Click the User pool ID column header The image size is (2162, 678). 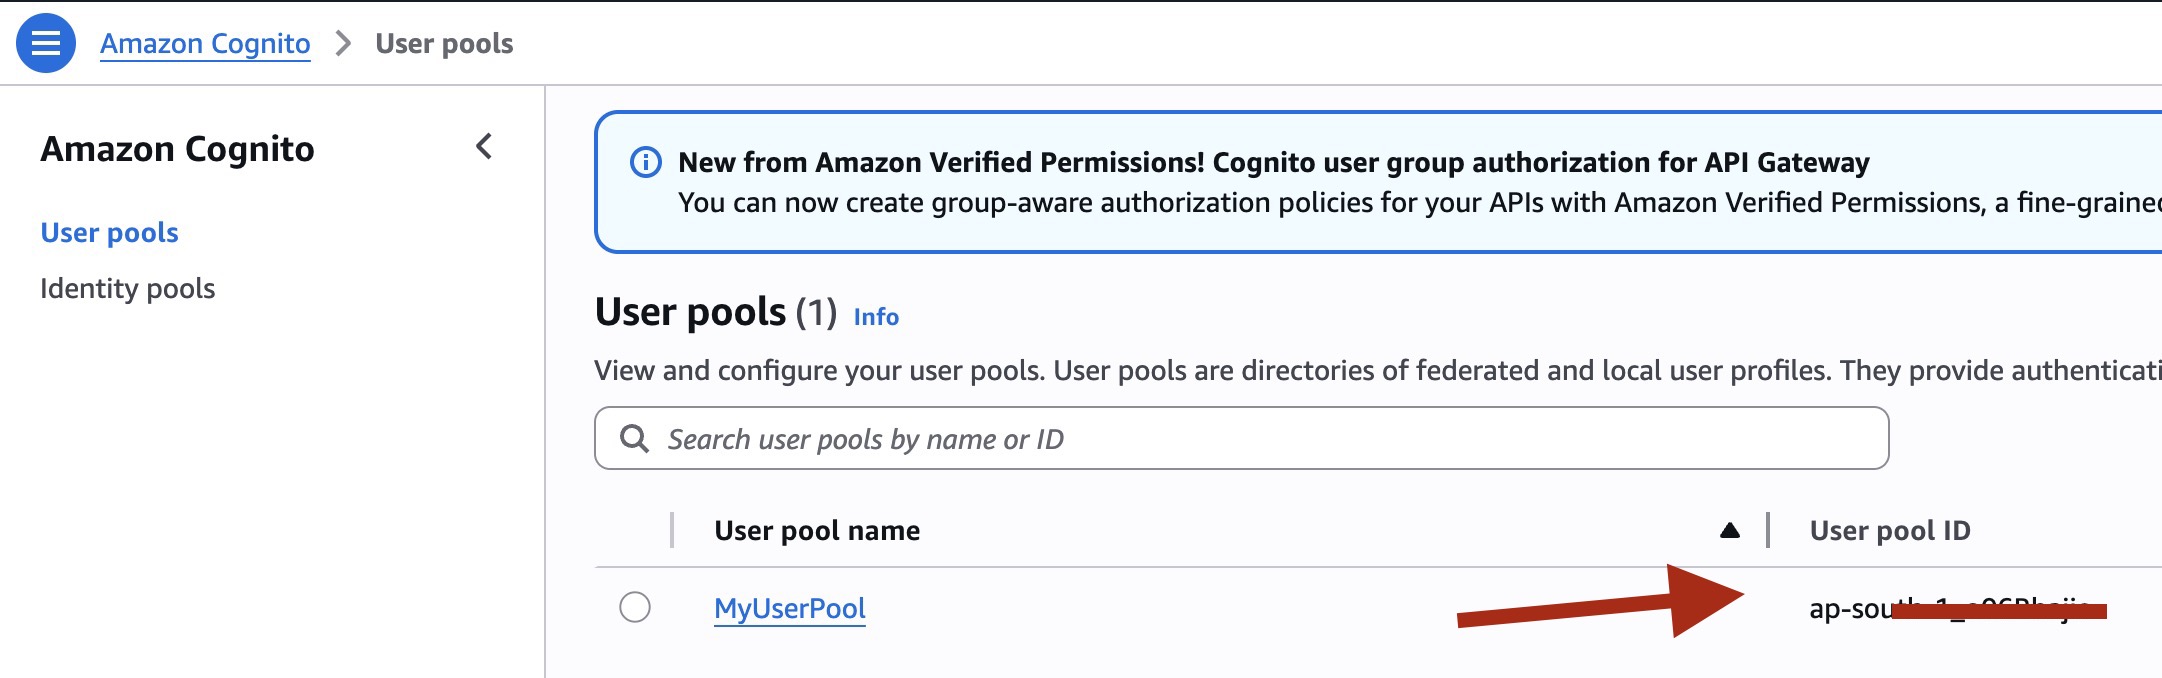click(1889, 530)
